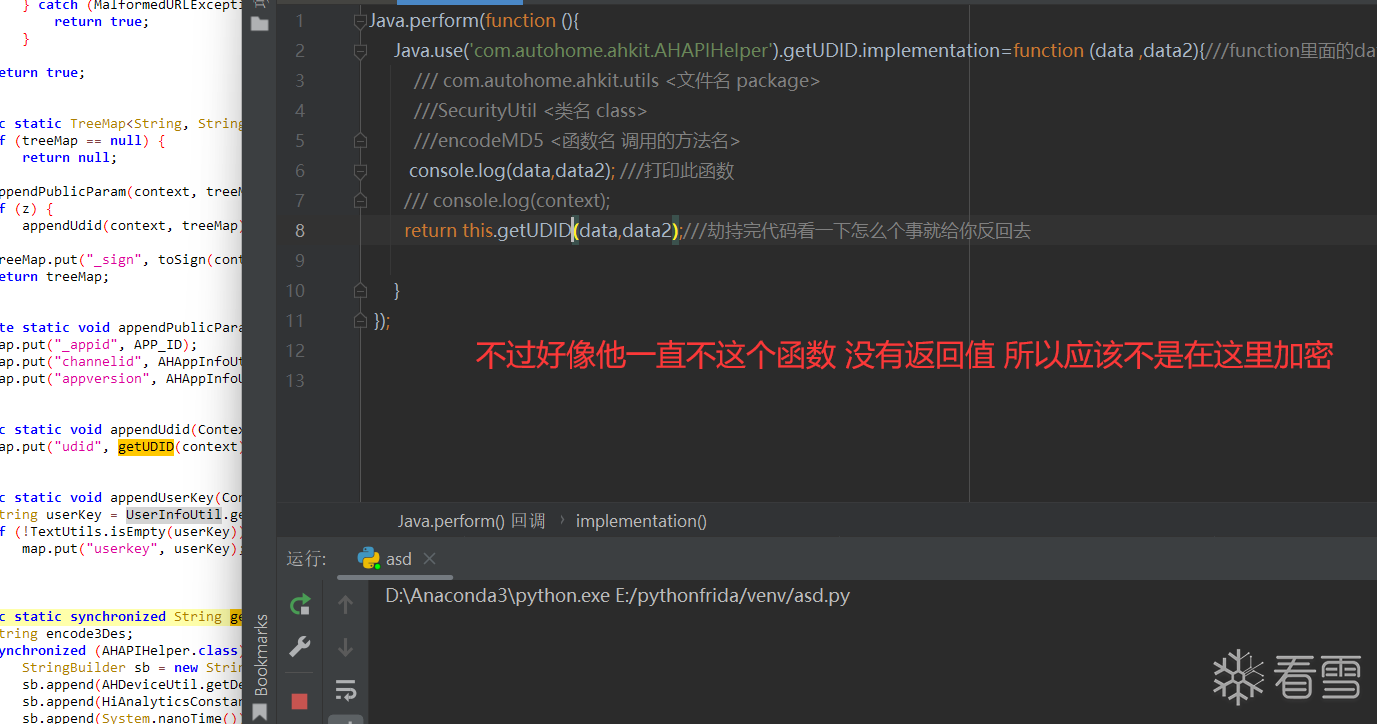Viewport: 1377px width, 724px height.
Task: Click the up arrow in Run console
Action: (x=346, y=604)
